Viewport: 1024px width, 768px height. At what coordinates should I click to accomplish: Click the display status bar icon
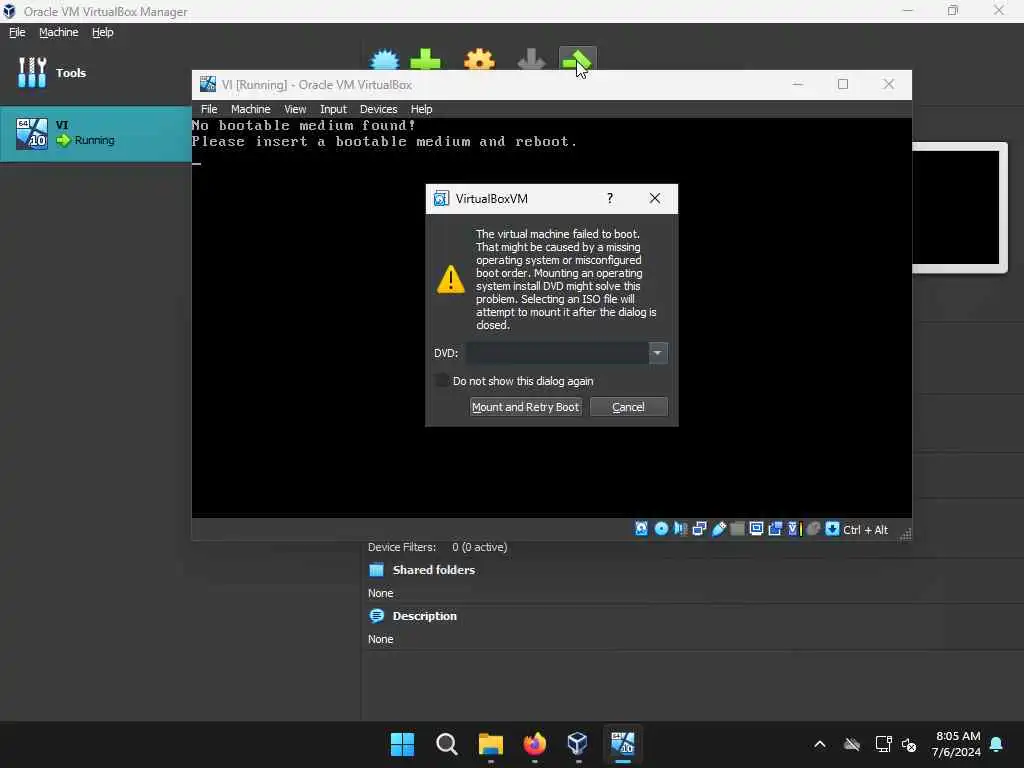pyautogui.click(x=756, y=529)
